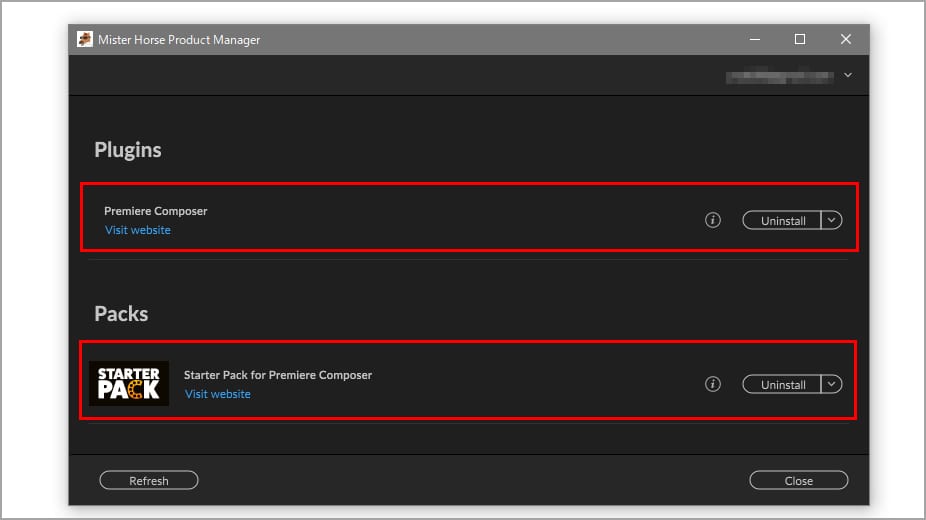Viewport: 926px width, 520px height.
Task: Select Starter Pack for Premiere Composer title
Action: 278,375
